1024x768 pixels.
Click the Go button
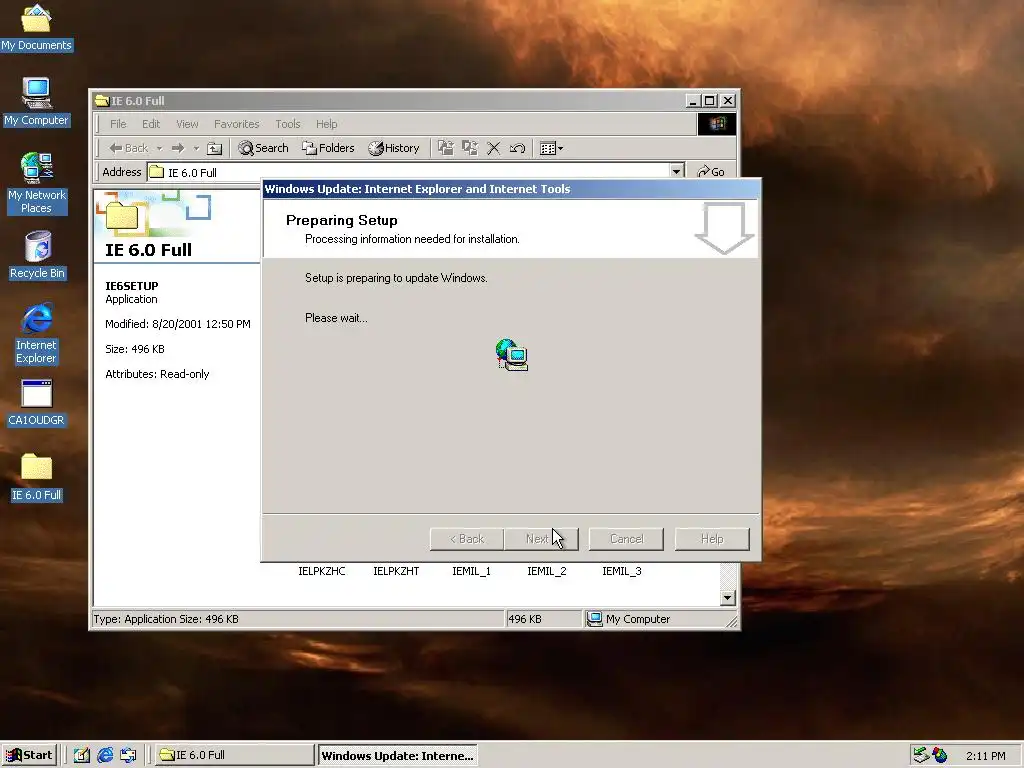(x=711, y=172)
